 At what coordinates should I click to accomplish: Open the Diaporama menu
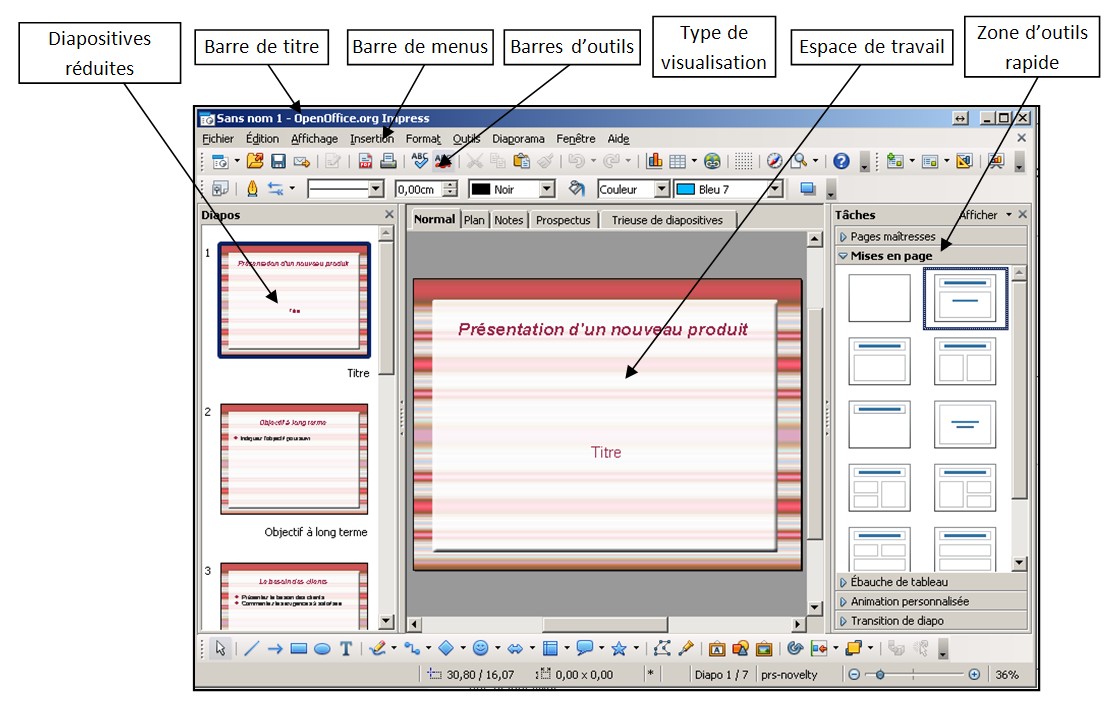[x=518, y=139]
